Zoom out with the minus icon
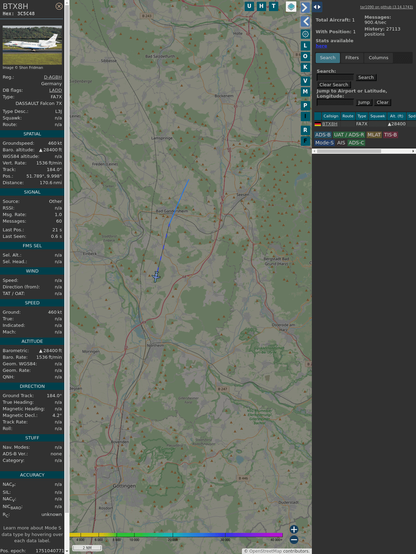Screen dimensions: 416x554 [294, 540]
